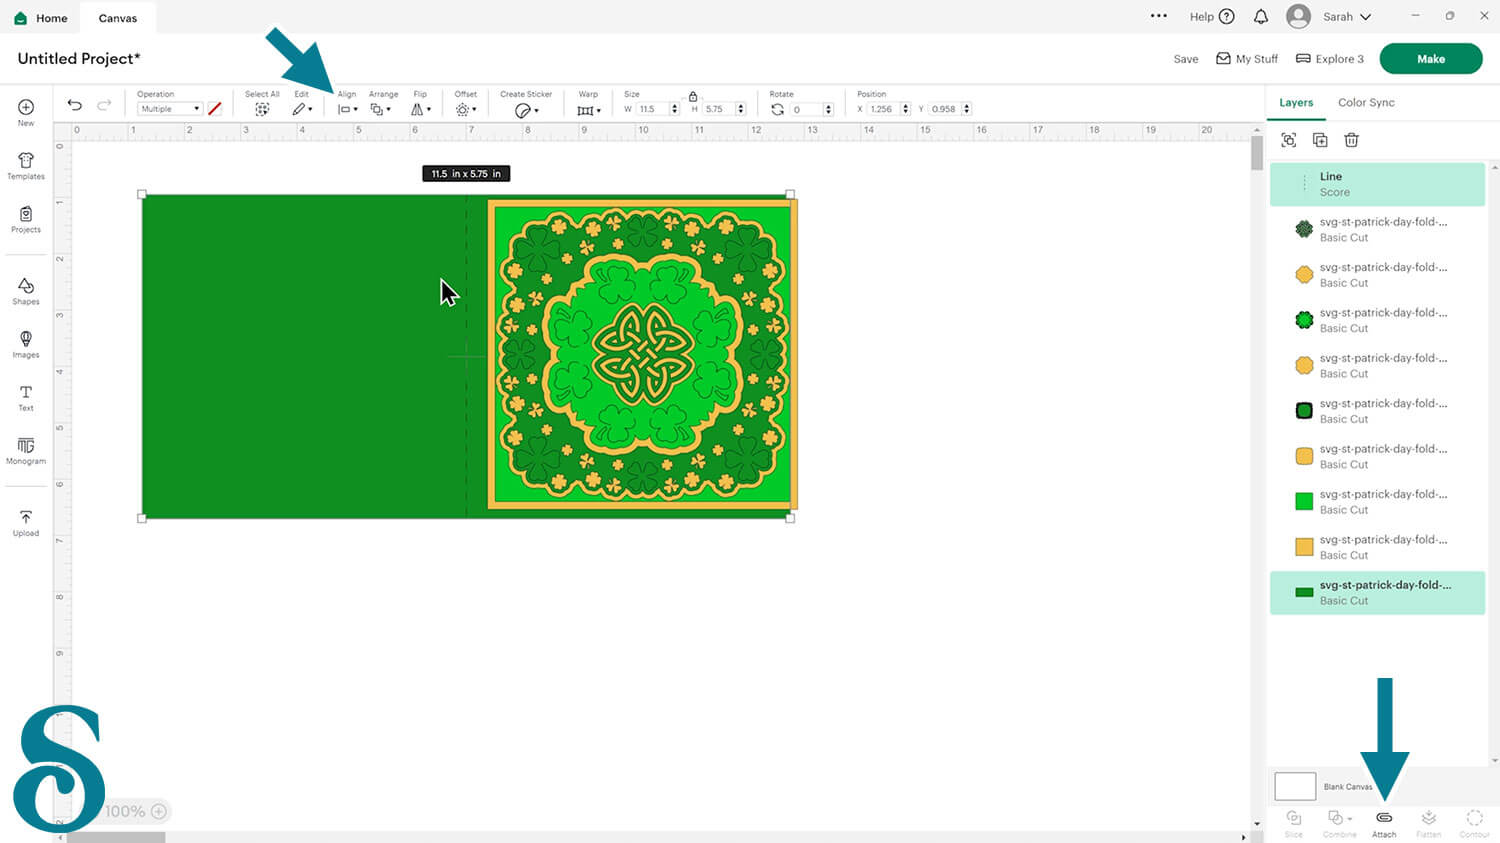Image resolution: width=1500 pixels, height=843 pixels.
Task: Click the Make button
Action: pyautogui.click(x=1431, y=59)
